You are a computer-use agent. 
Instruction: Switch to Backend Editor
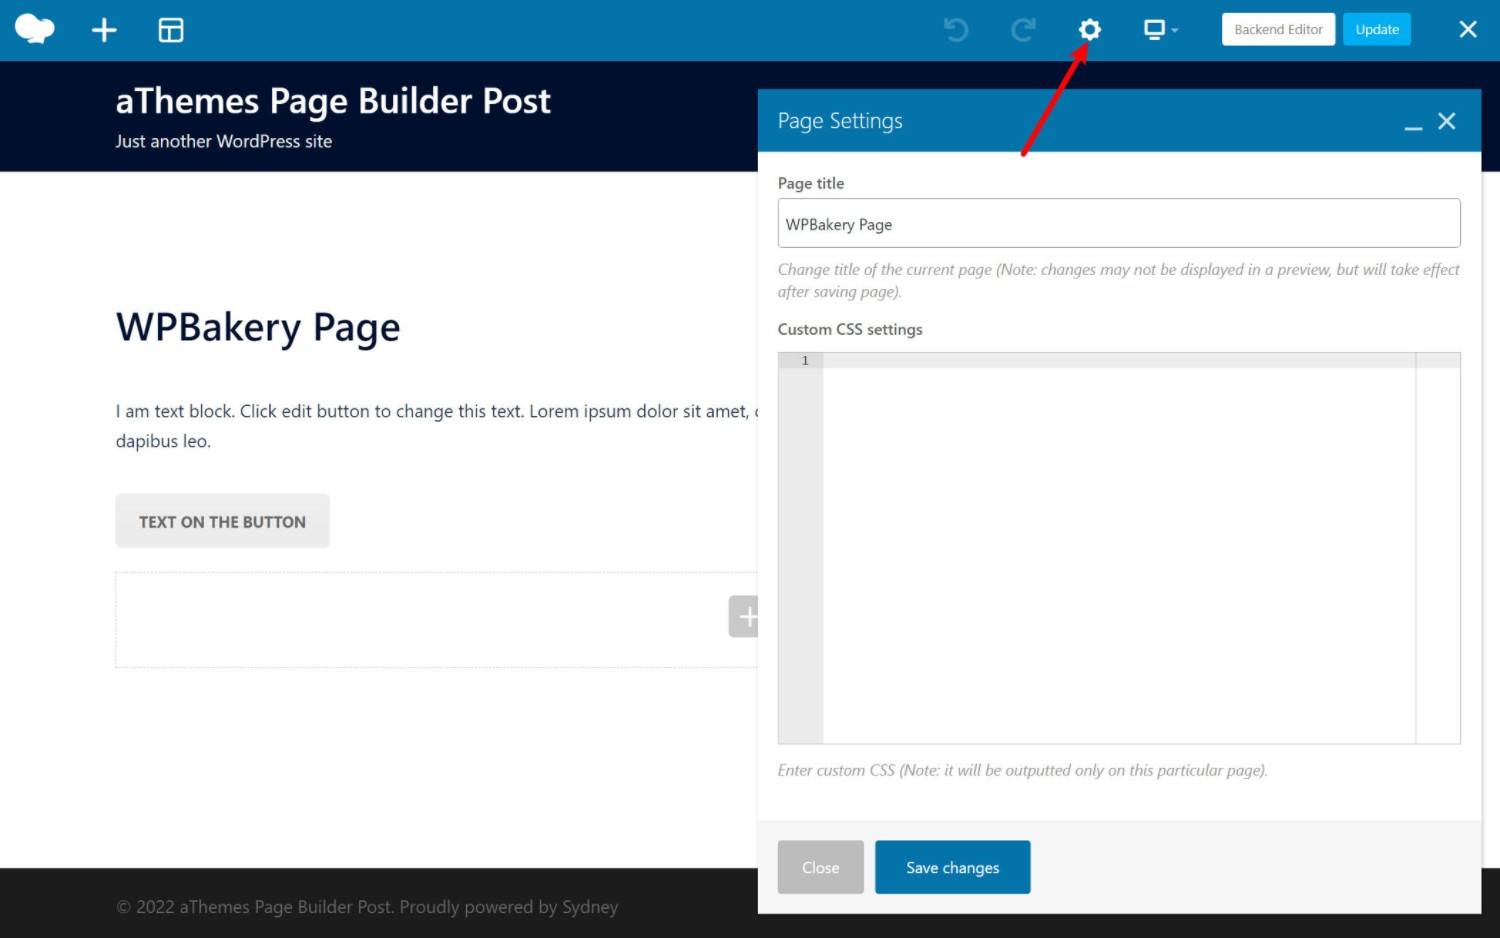[x=1278, y=29]
